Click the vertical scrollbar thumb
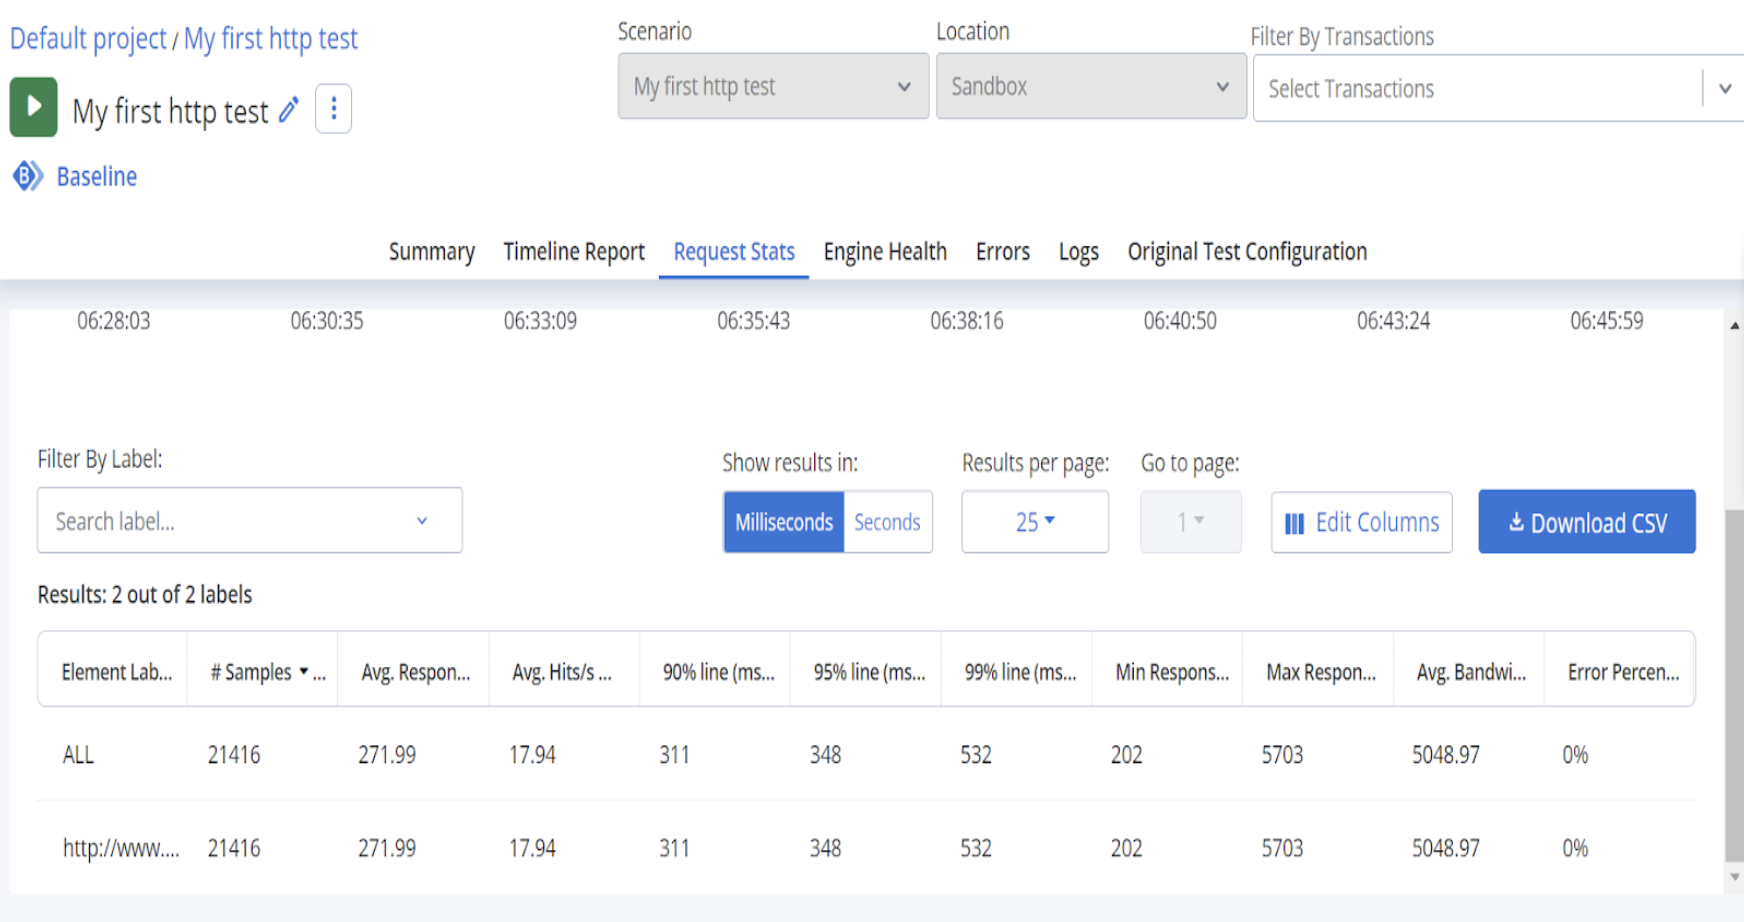 (1734, 685)
